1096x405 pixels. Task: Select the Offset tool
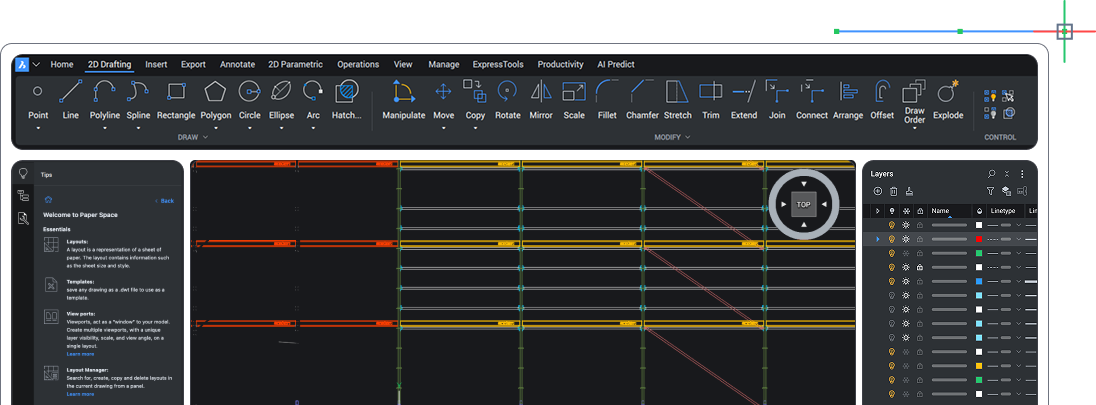click(882, 91)
